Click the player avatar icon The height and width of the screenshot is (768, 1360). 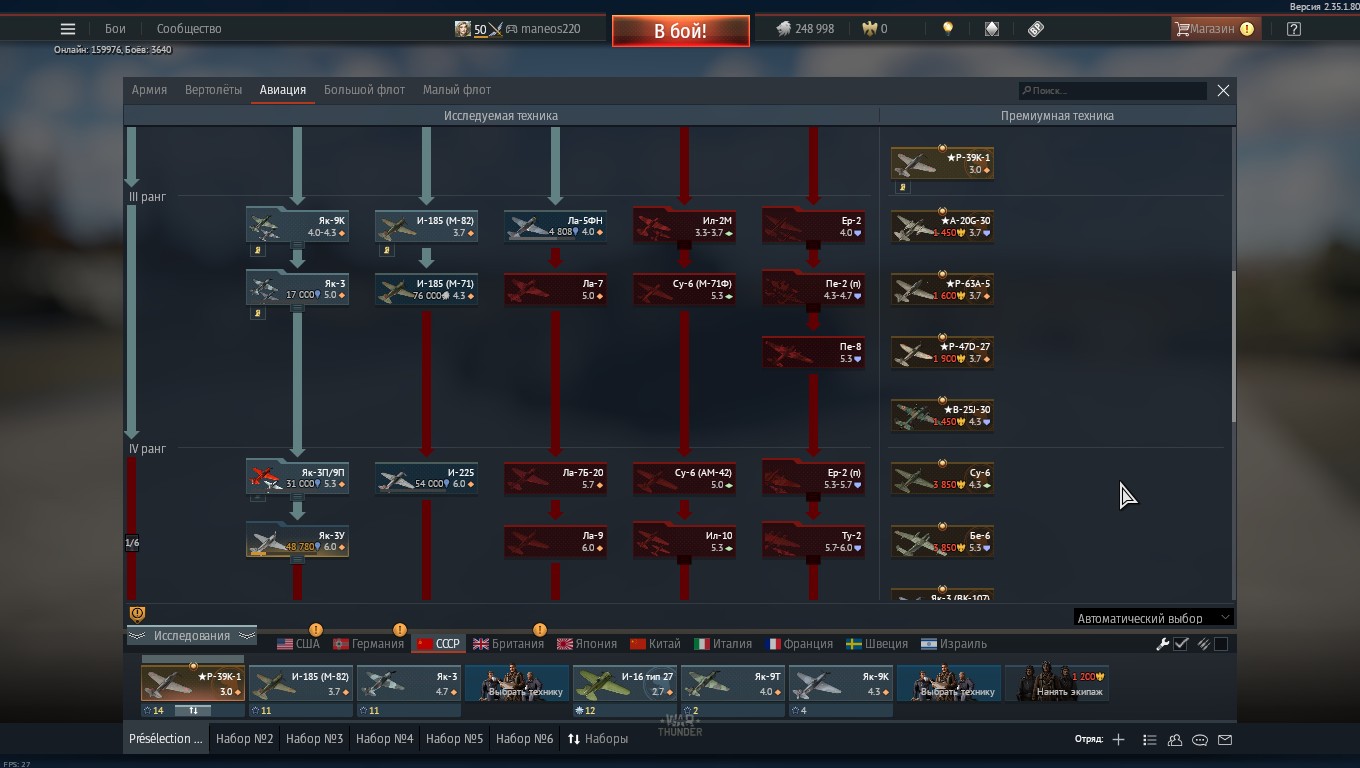462,29
